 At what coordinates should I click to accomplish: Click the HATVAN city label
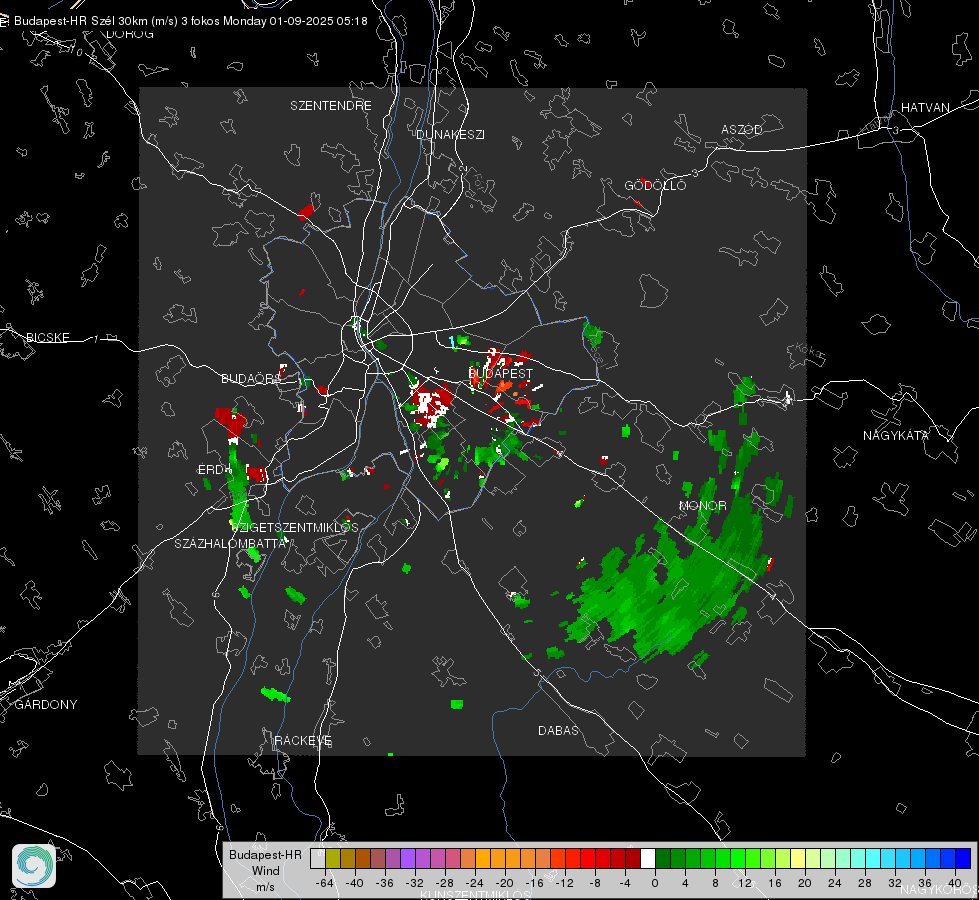(x=925, y=108)
